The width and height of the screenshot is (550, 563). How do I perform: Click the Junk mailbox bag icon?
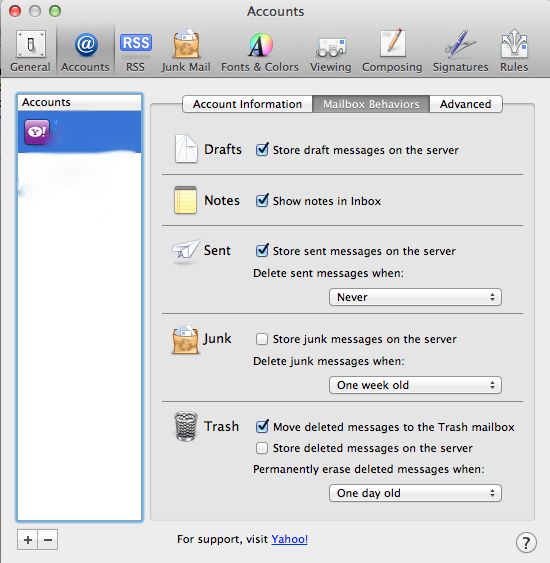tap(185, 339)
